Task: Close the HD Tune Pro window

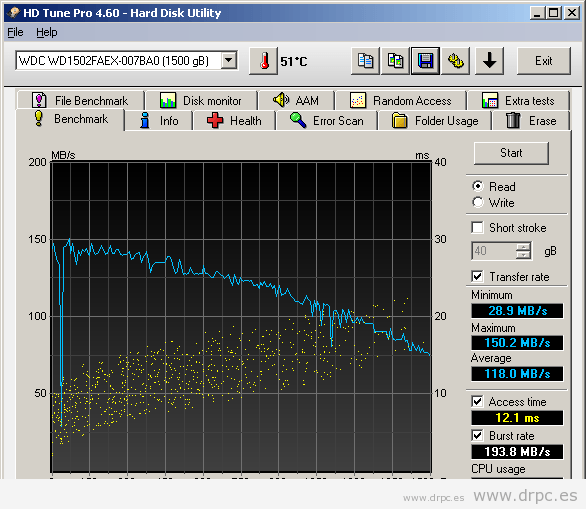Action: pos(572,13)
